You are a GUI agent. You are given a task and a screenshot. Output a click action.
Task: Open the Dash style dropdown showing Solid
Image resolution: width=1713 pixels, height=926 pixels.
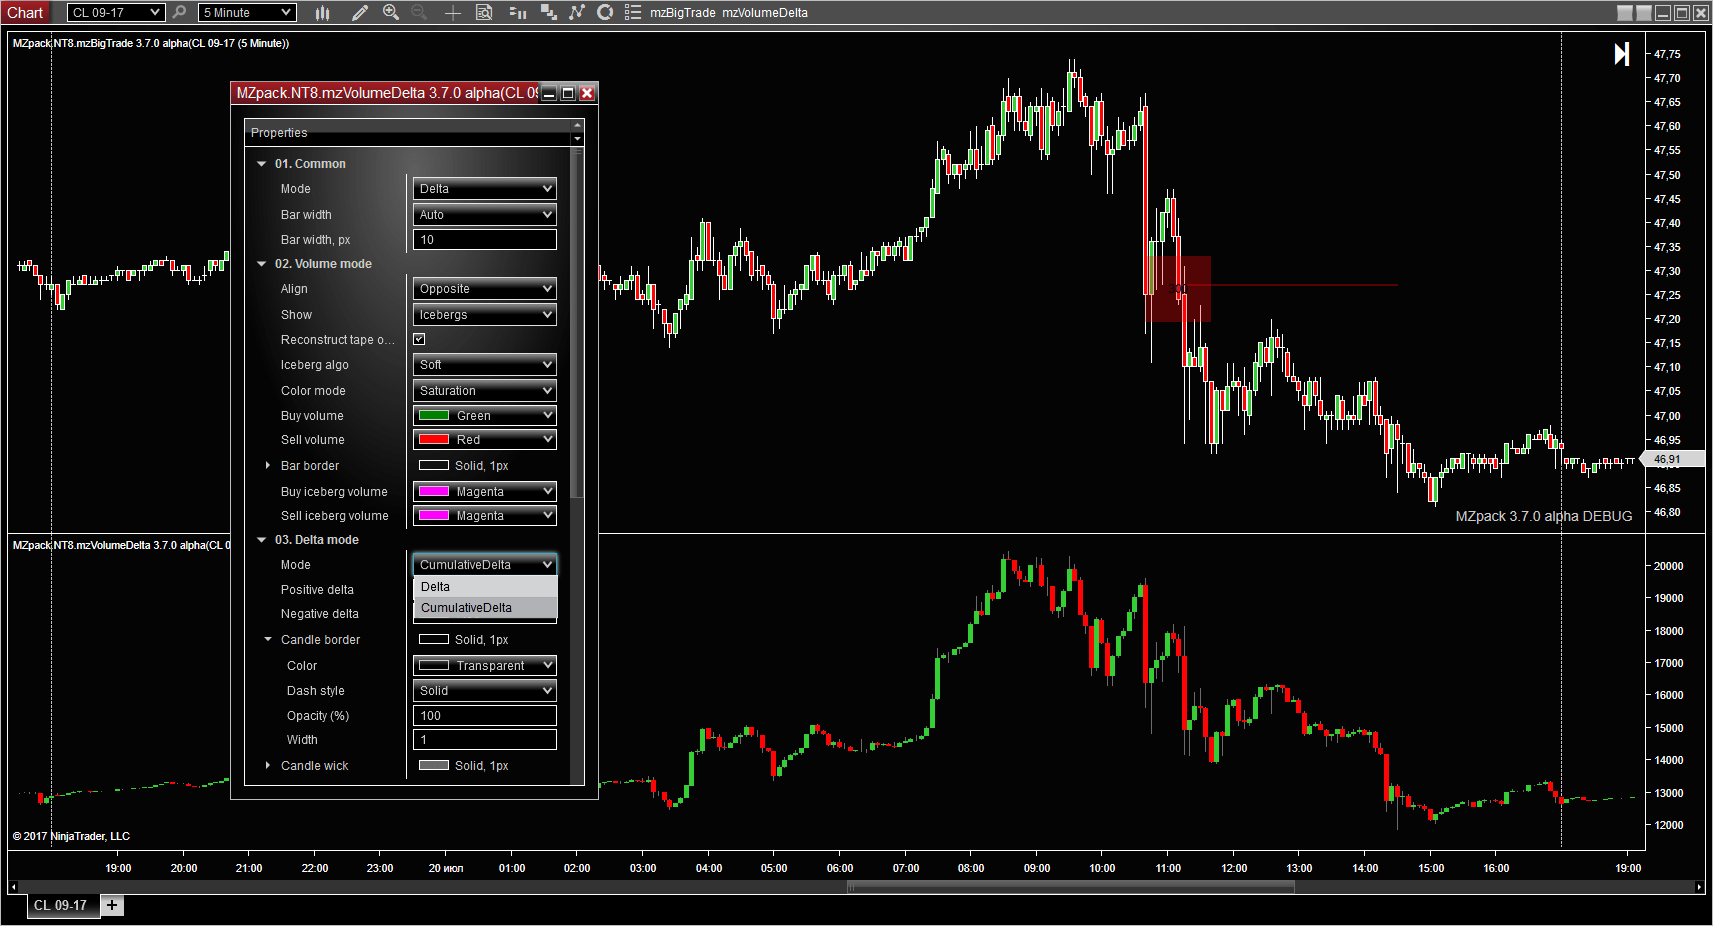tap(485, 690)
